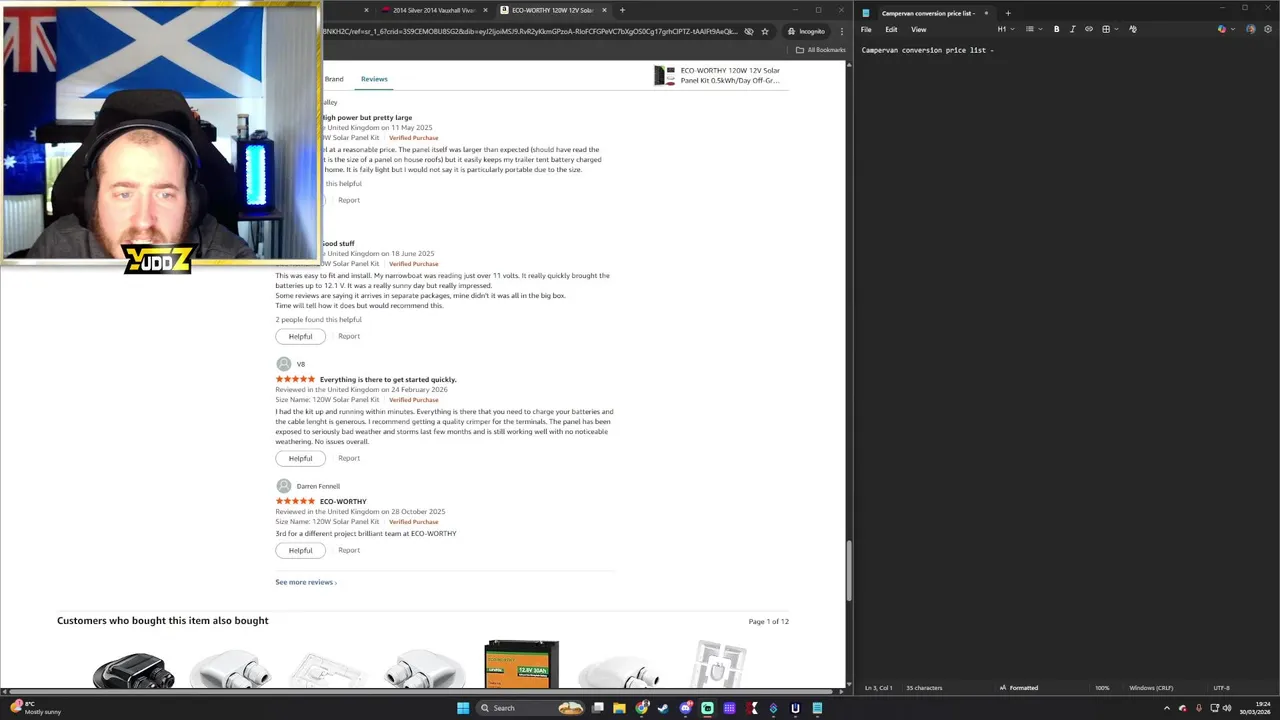Open the 12.8V battery product thumbnail

coord(521,665)
